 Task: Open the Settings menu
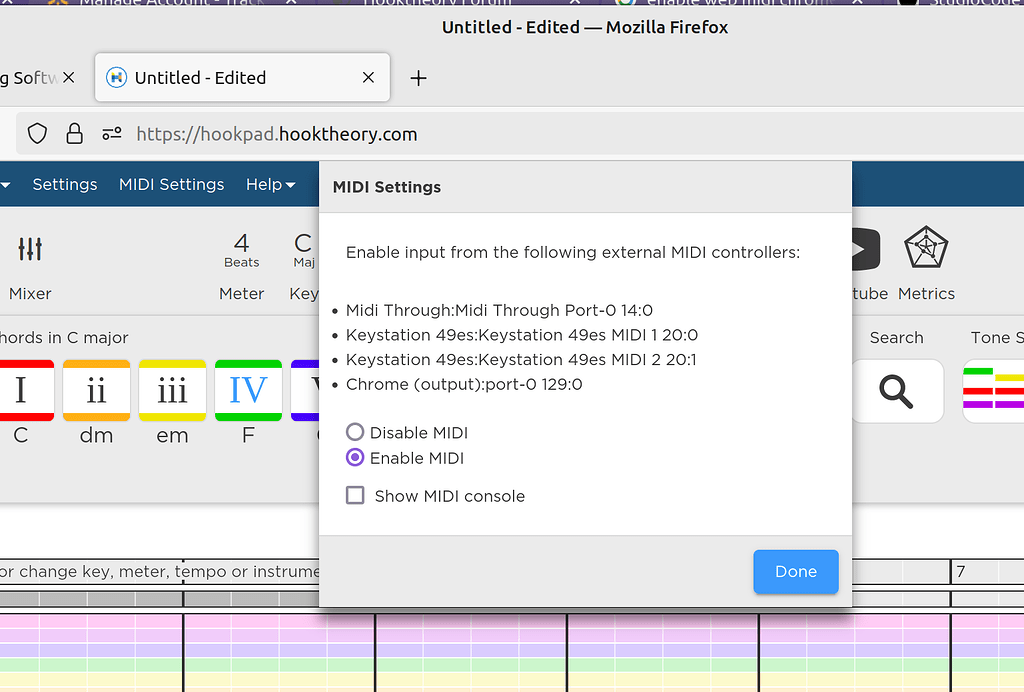coord(64,184)
